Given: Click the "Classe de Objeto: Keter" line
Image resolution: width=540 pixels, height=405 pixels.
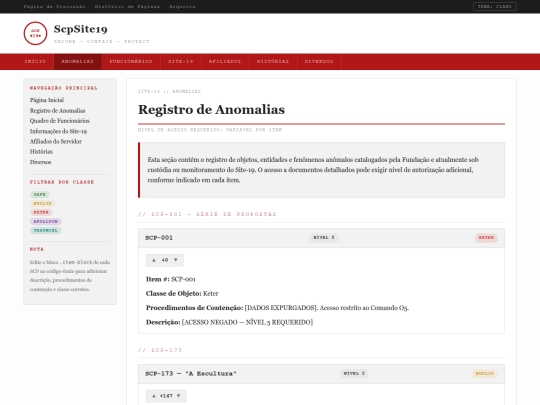Looking at the screenshot, I should pyautogui.click(x=182, y=294).
